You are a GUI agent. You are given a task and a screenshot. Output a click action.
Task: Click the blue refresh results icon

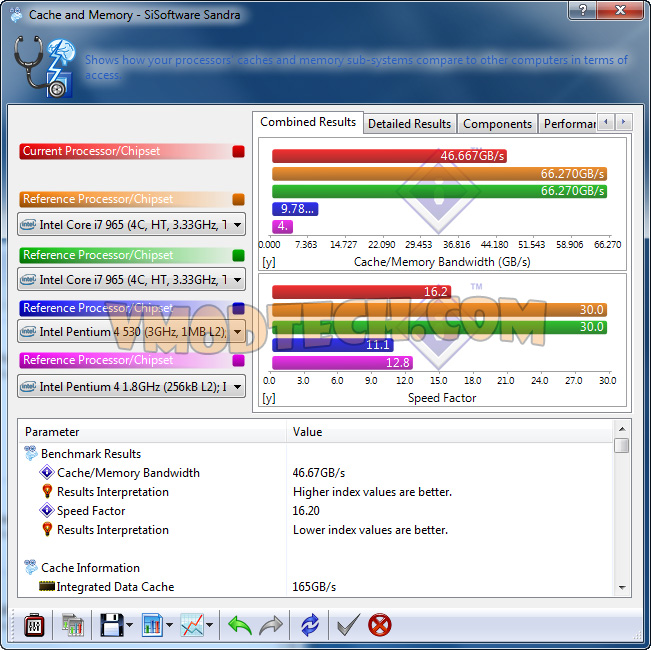[x=310, y=625]
